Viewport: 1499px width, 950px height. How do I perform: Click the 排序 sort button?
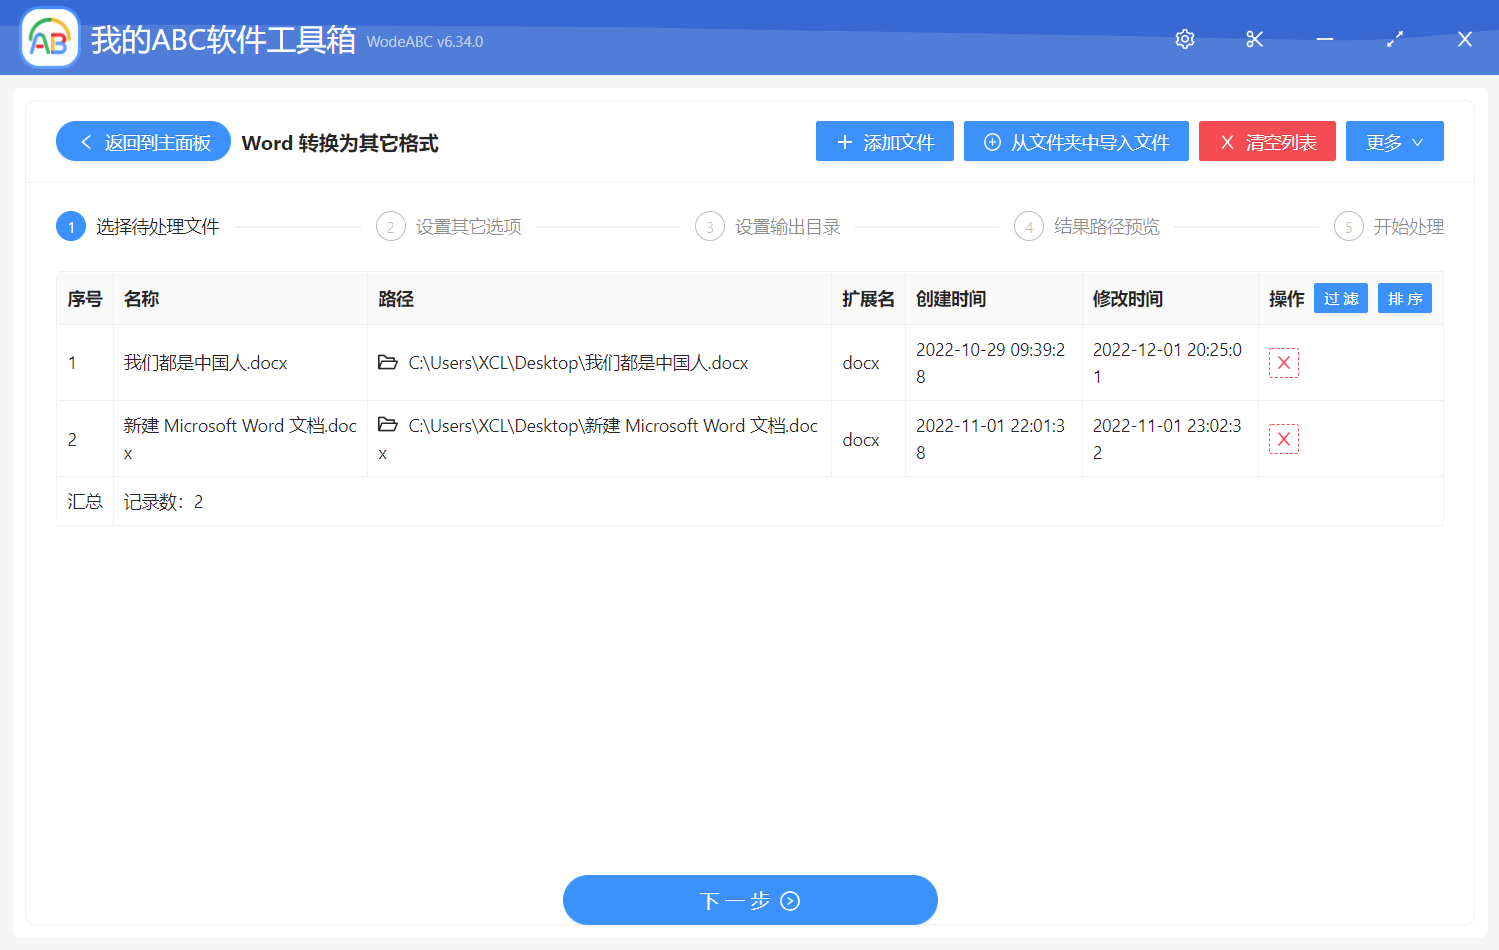[x=1404, y=298]
